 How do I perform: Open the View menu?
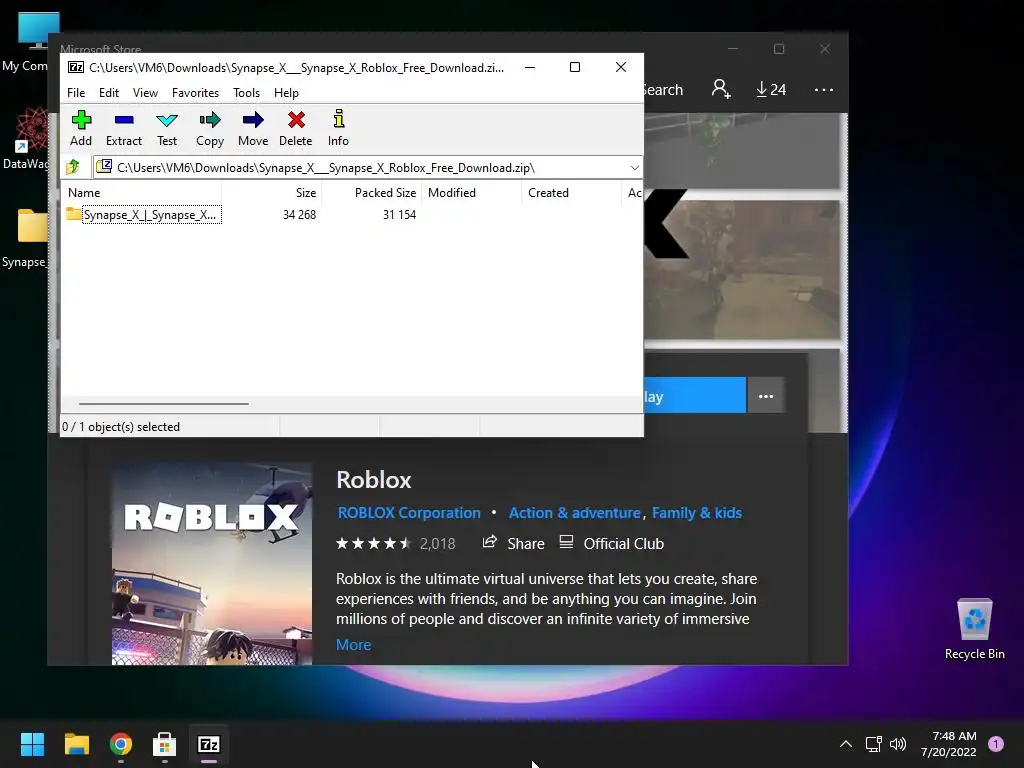[x=145, y=93]
